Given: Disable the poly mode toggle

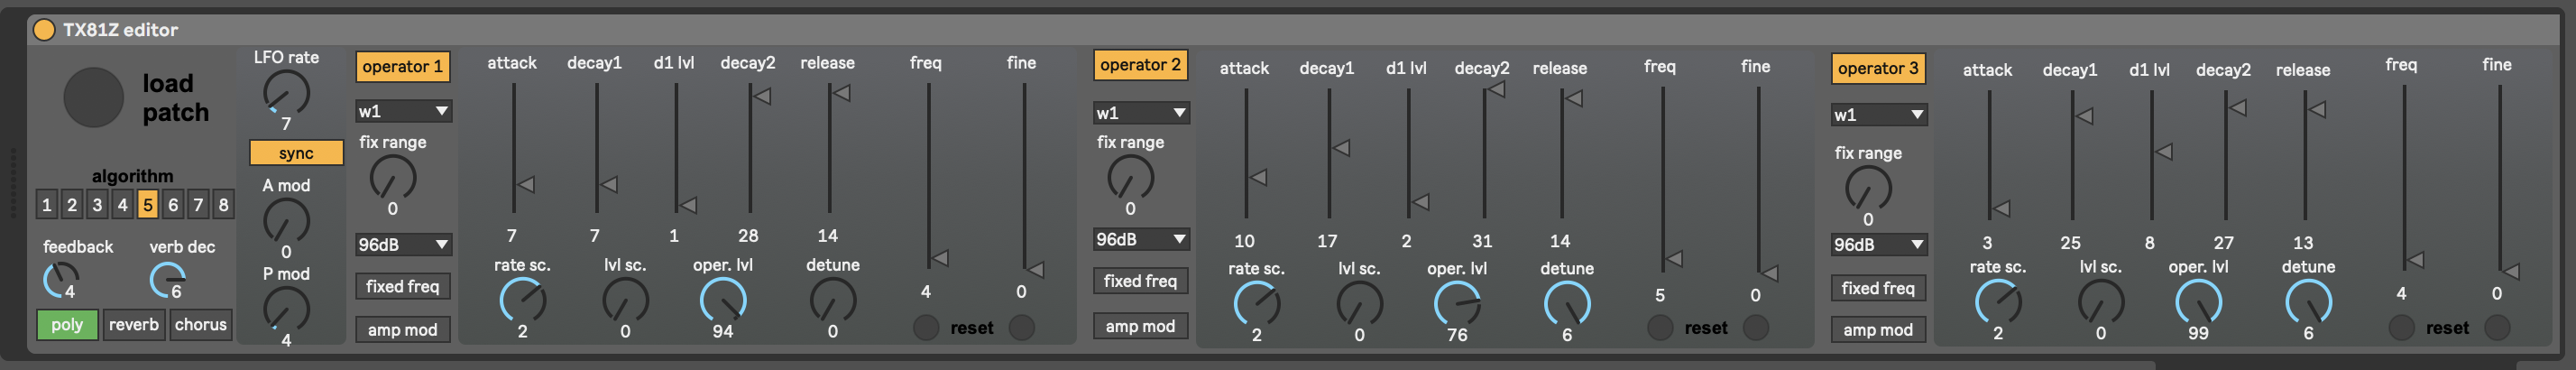Looking at the screenshot, I should click(x=67, y=325).
